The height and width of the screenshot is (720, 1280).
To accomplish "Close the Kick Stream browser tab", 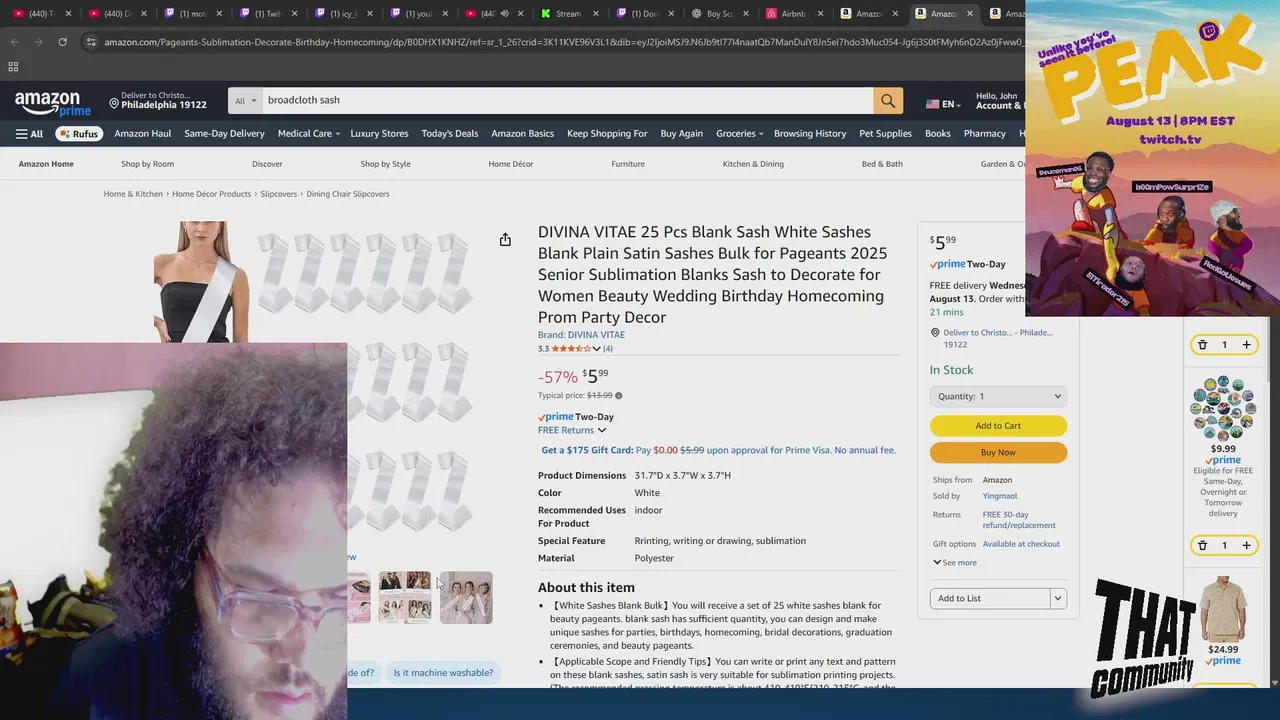I will 595,14.
